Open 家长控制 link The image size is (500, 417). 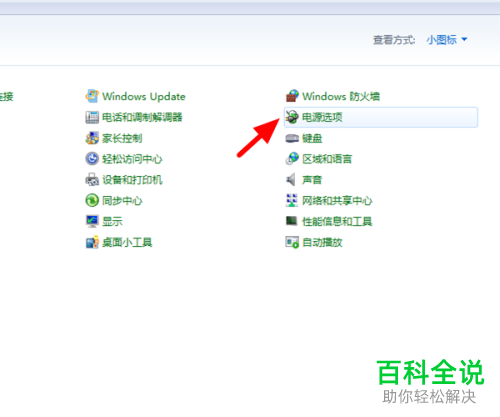[122, 138]
